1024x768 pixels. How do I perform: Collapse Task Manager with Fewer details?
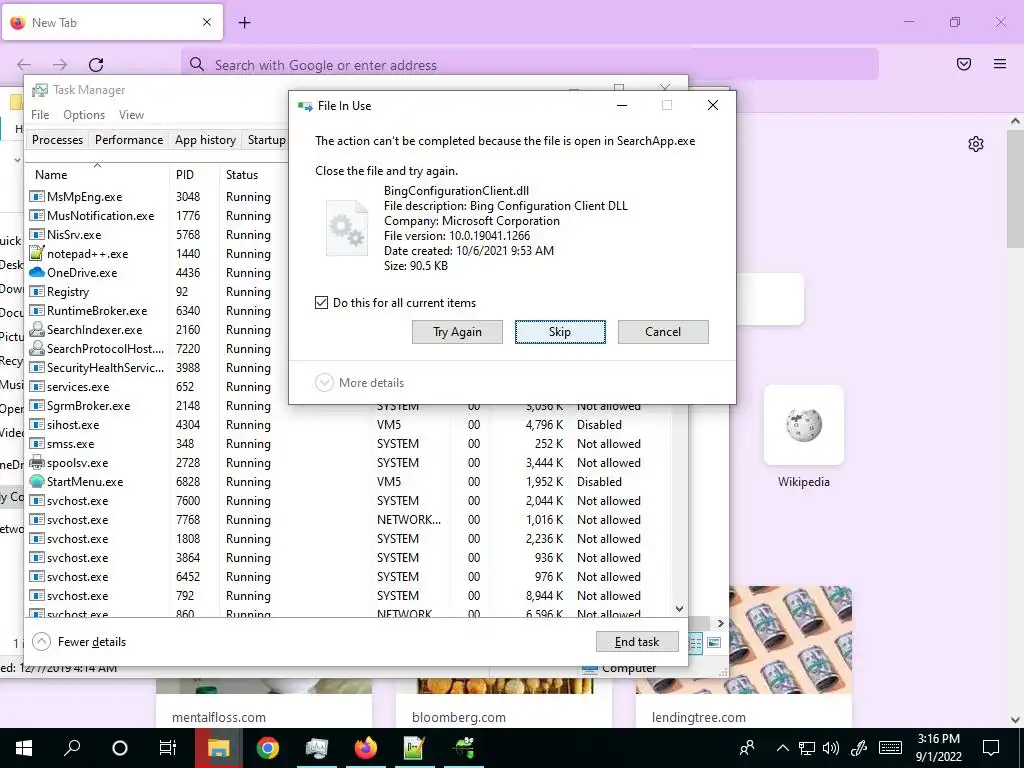pyautogui.click(x=79, y=642)
